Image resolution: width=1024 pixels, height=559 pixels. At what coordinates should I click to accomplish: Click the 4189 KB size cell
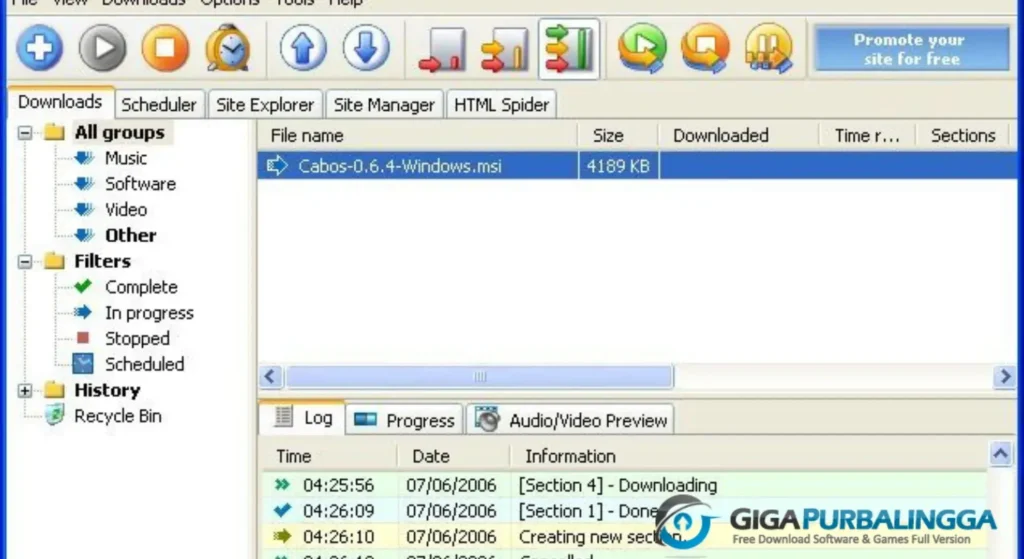618,167
